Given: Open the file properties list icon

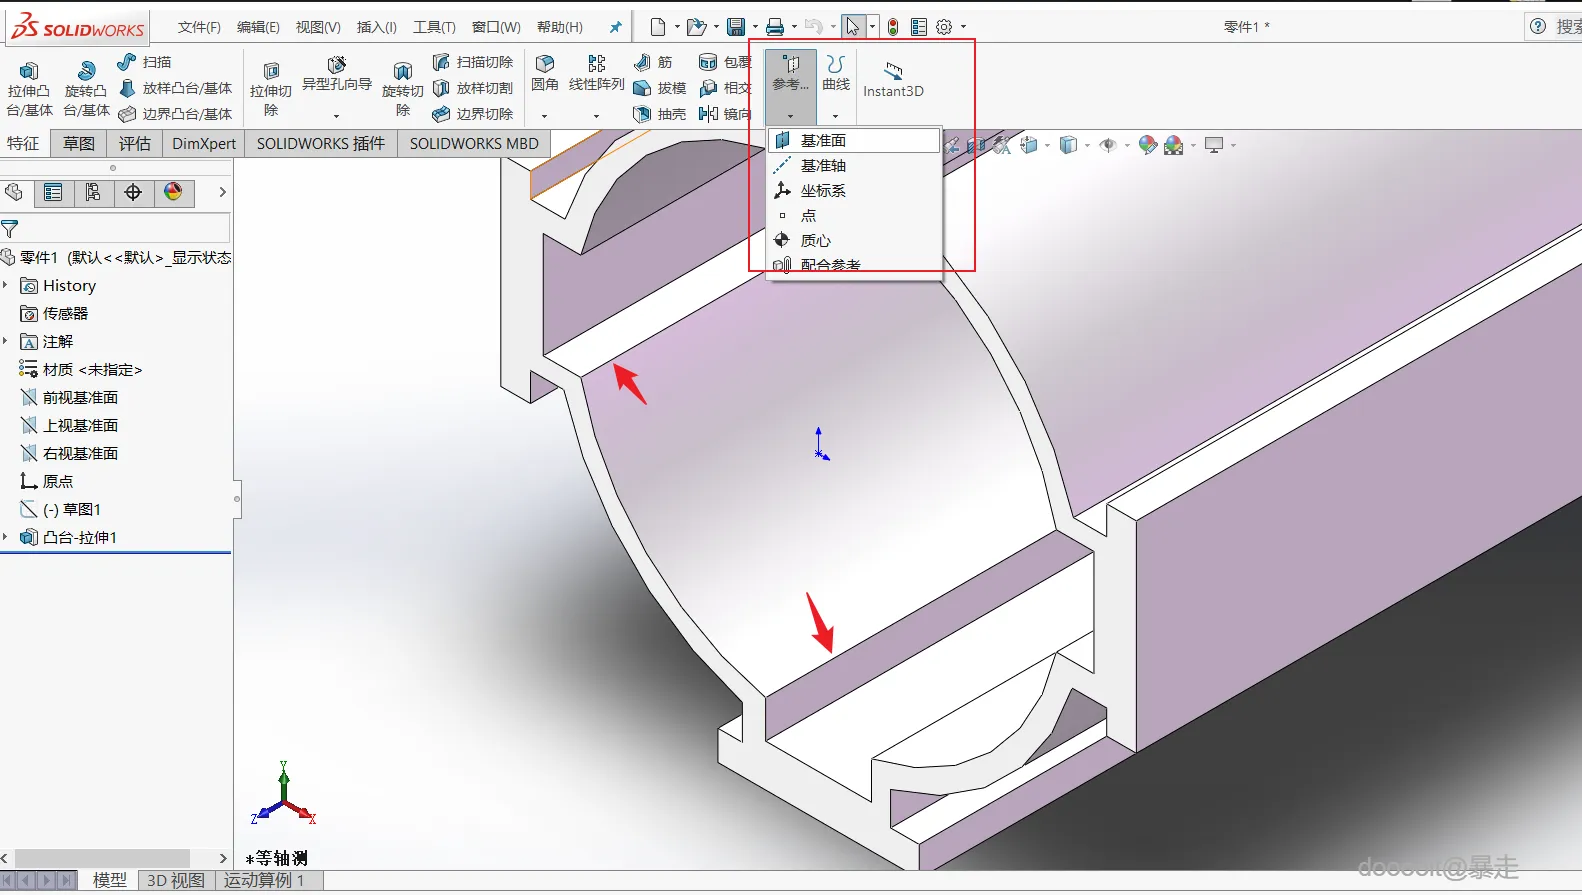Looking at the screenshot, I should coord(919,27).
